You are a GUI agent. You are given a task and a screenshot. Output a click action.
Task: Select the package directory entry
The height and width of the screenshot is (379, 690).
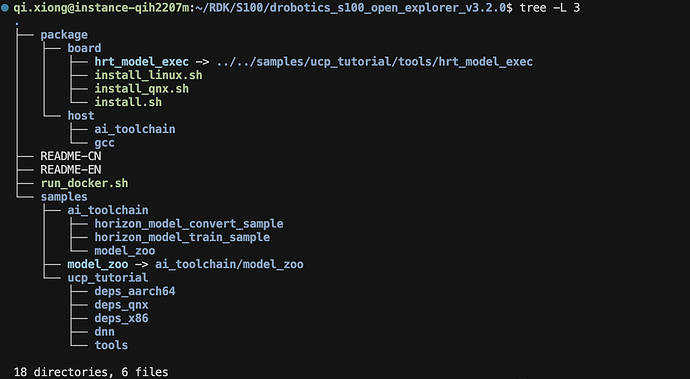64,35
